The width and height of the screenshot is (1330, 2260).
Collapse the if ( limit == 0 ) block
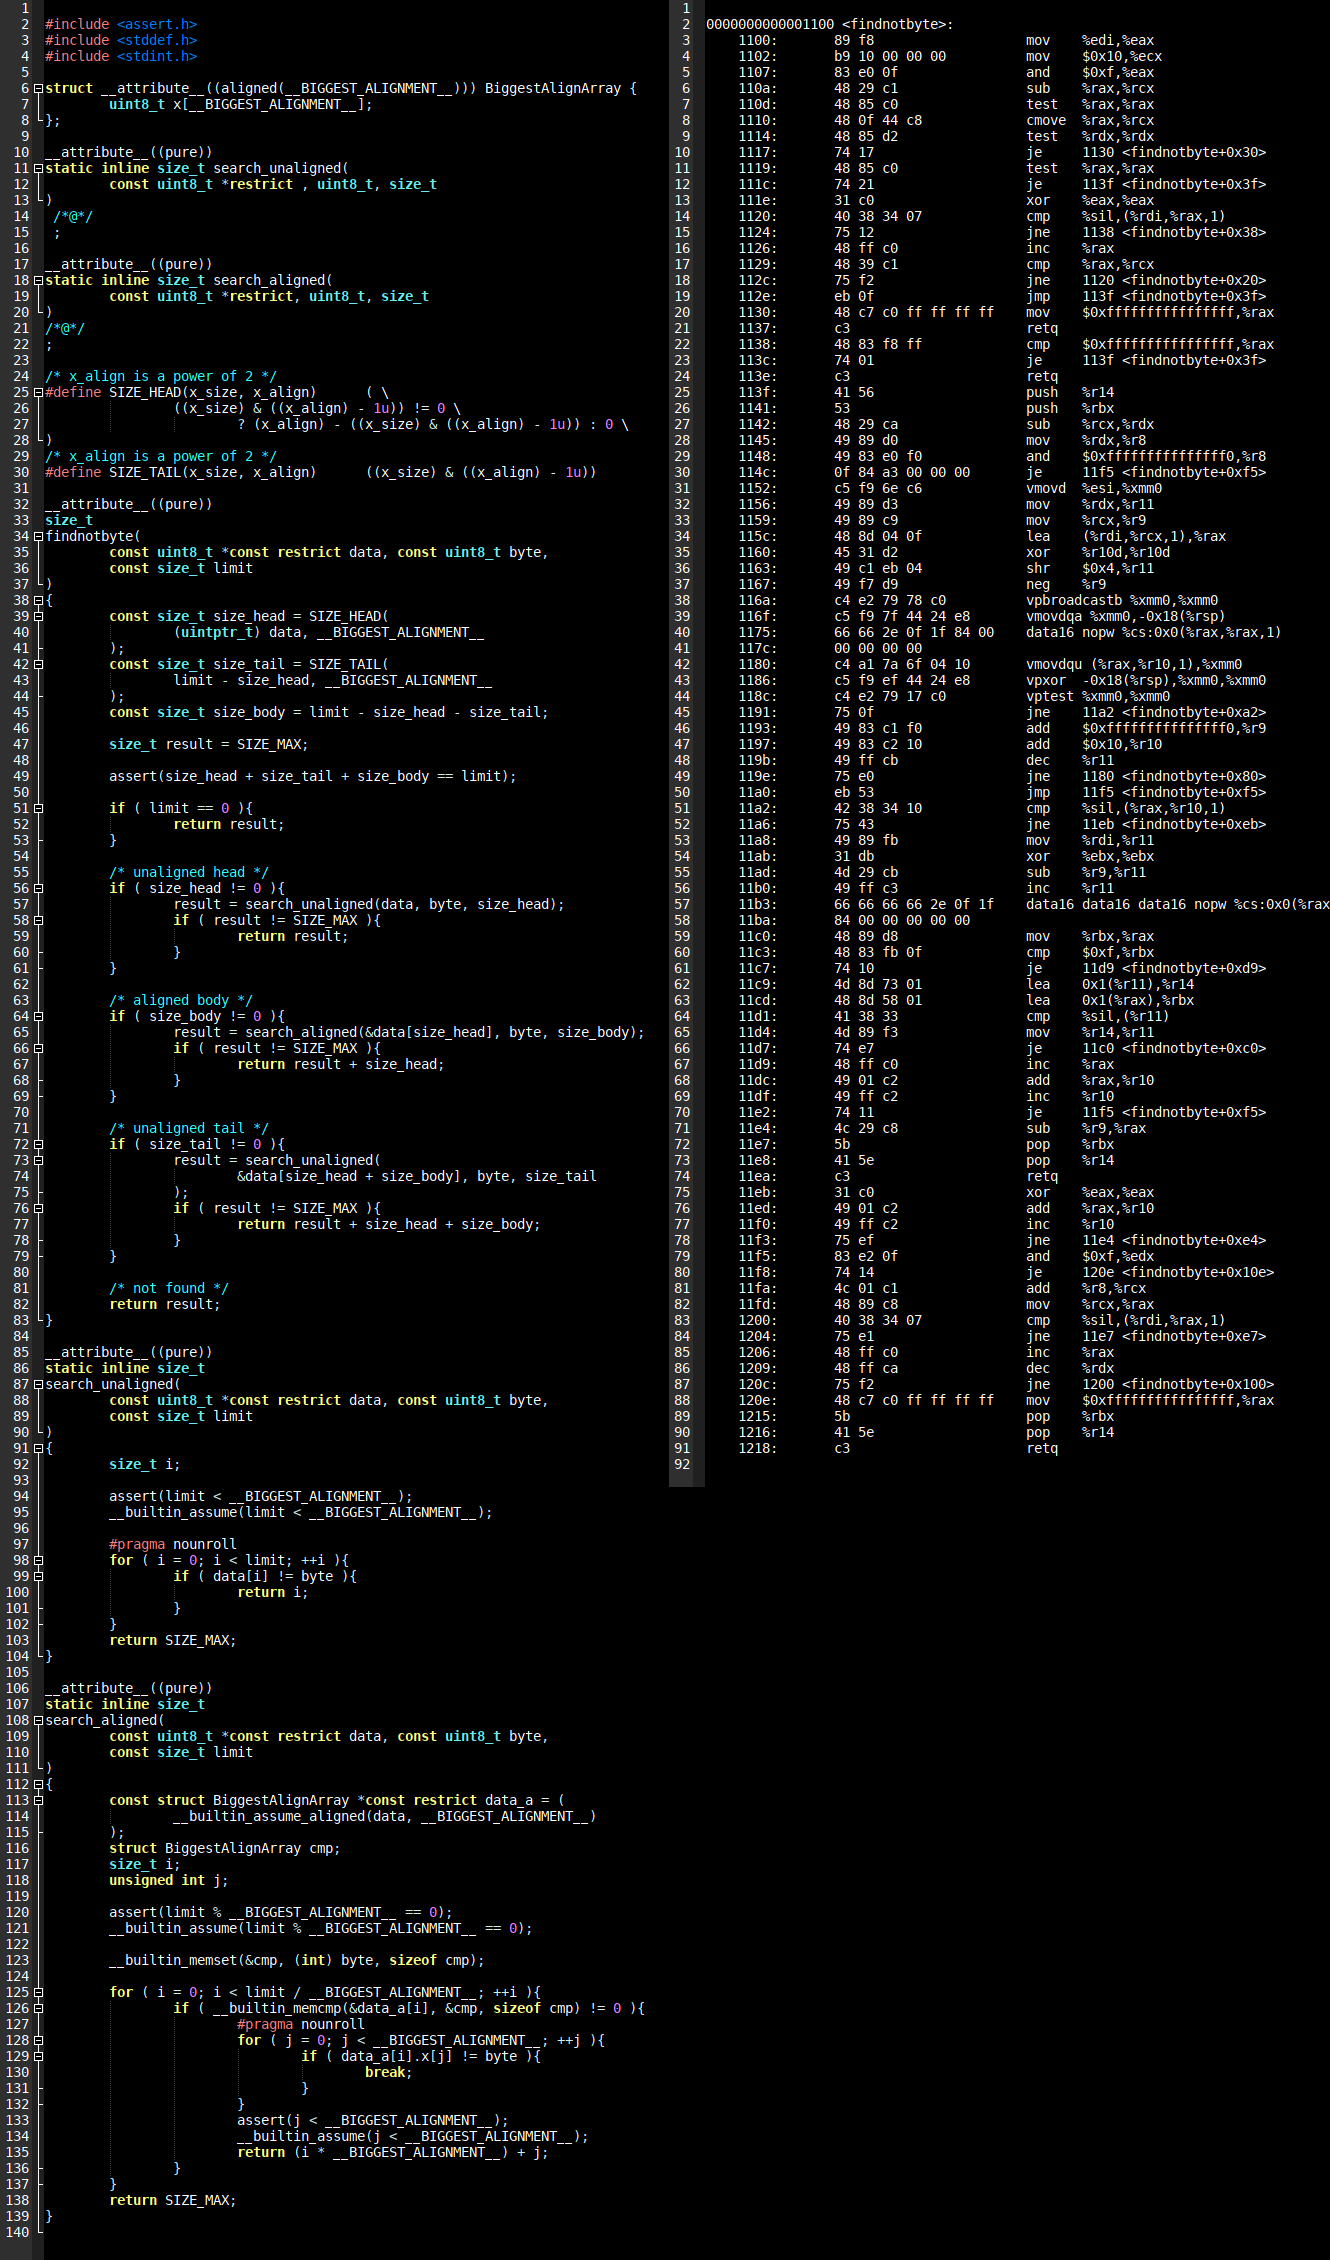38,809
